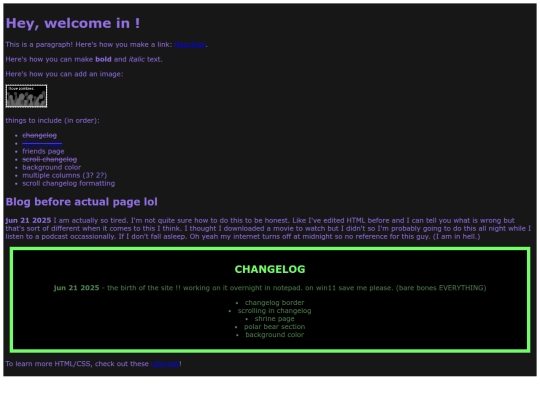Click "changelog border" in the changelog
540x405 pixels.
[x=274, y=303]
